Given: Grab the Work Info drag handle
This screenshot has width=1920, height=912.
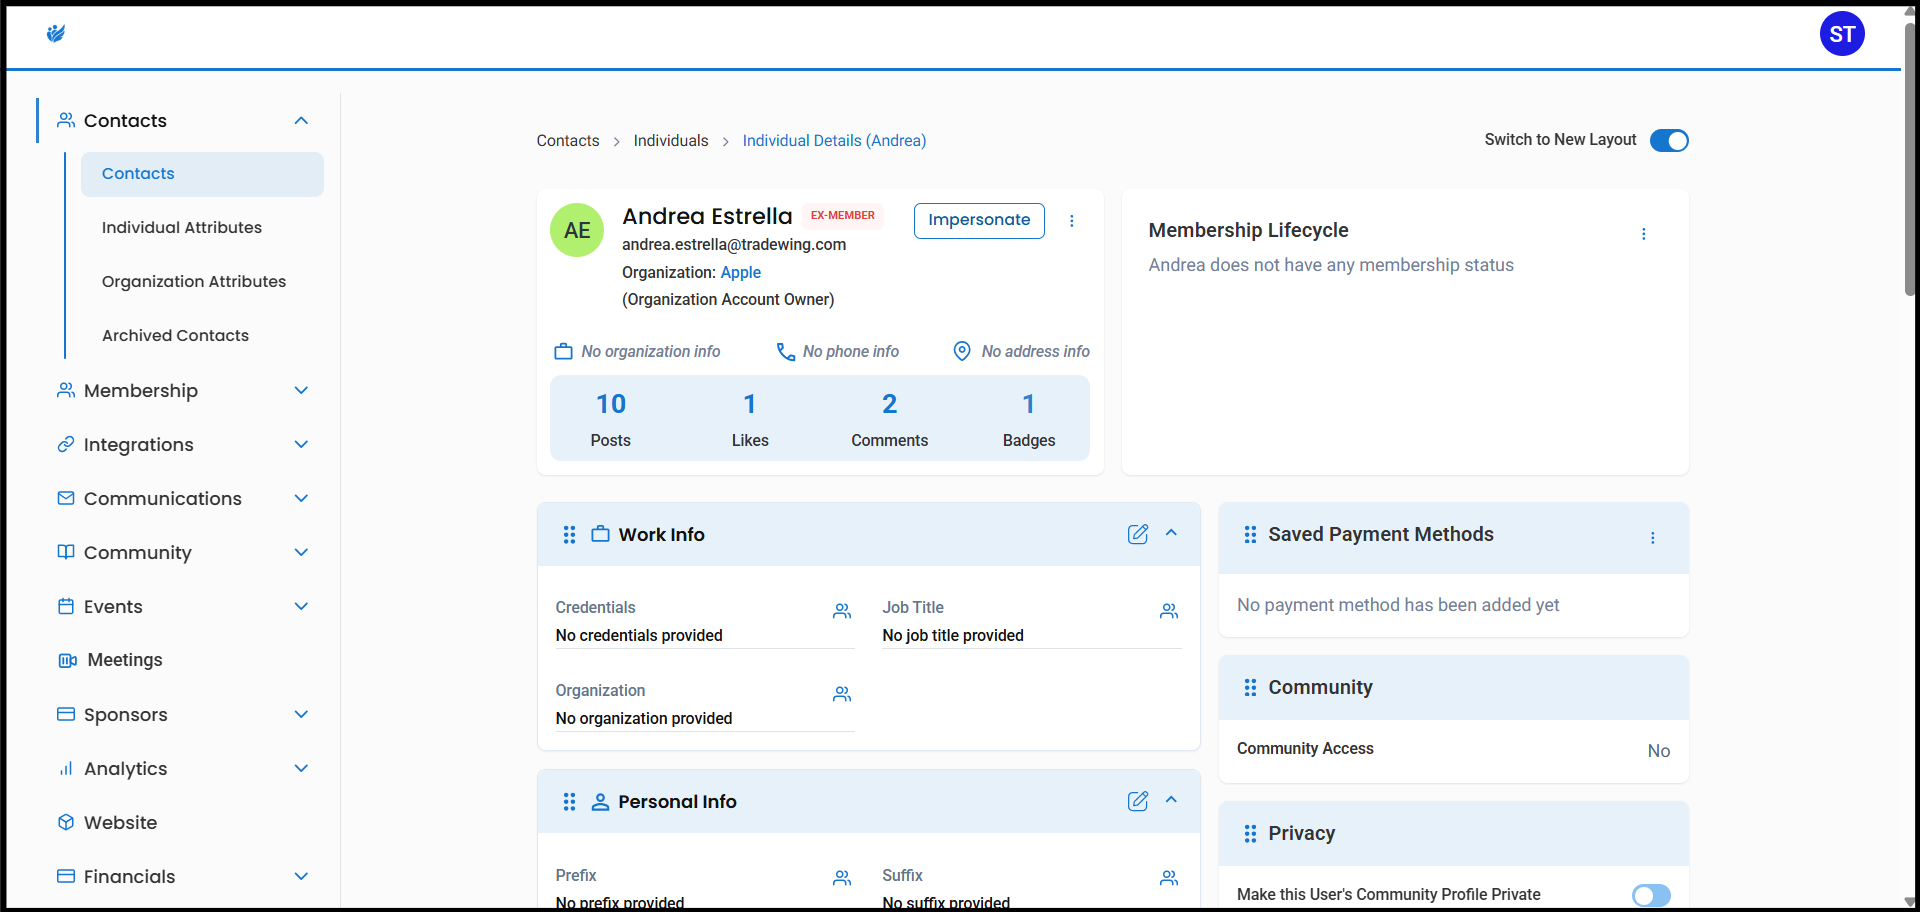Looking at the screenshot, I should [570, 535].
